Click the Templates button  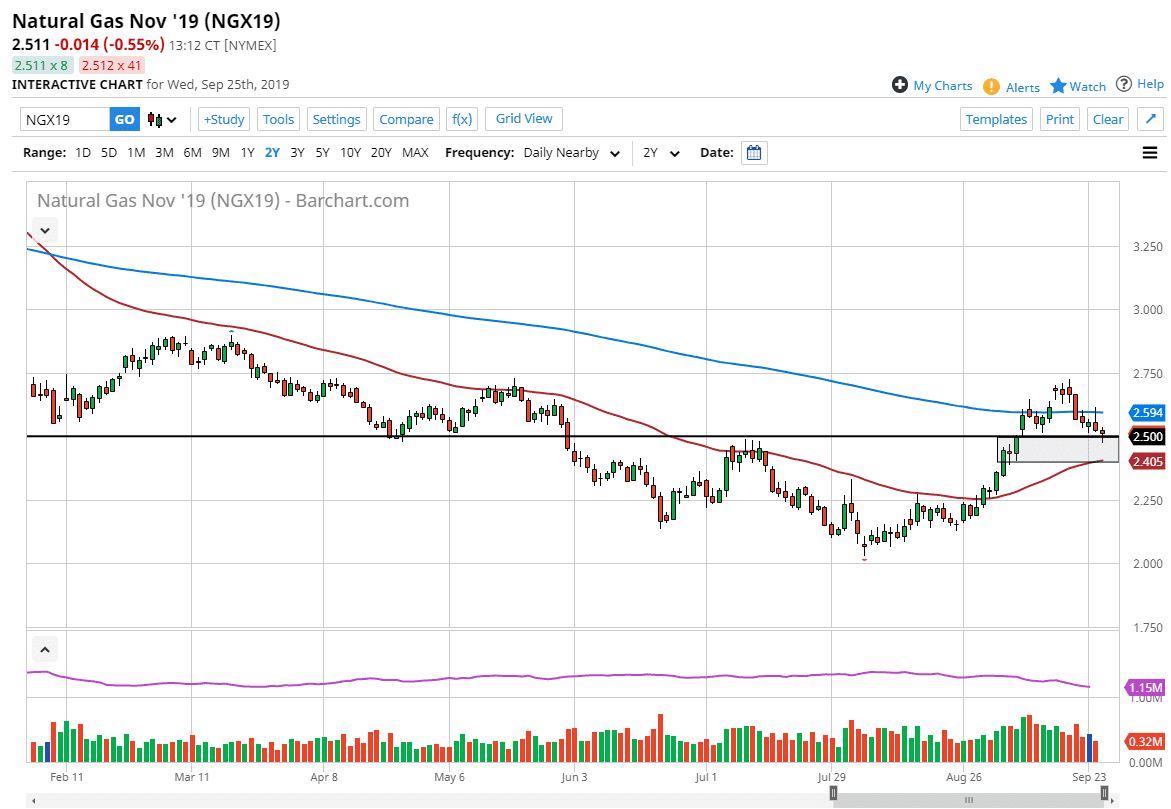tap(996, 119)
